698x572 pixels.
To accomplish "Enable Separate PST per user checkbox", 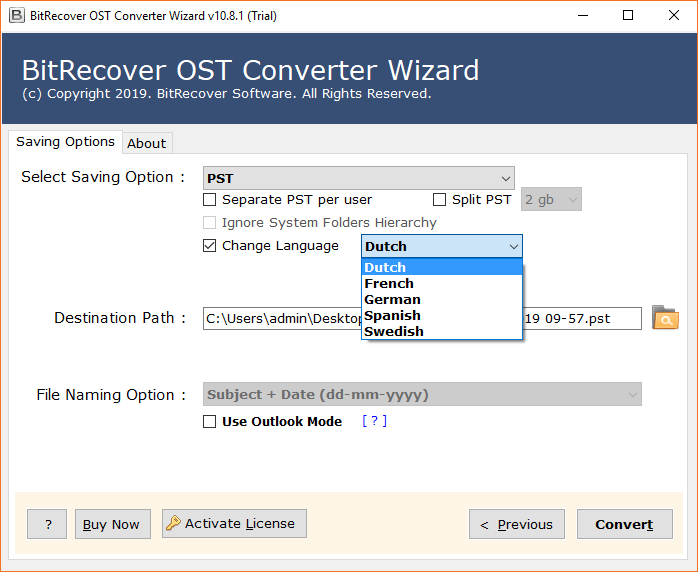I will (209, 199).
